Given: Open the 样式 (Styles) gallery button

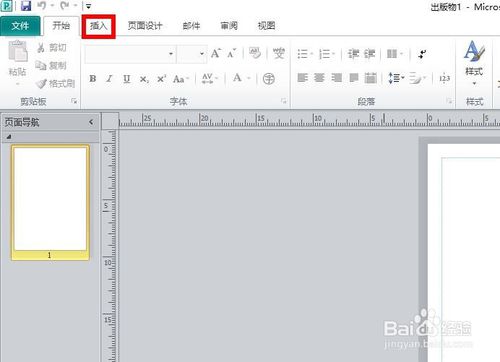Looking at the screenshot, I should (x=474, y=63).
